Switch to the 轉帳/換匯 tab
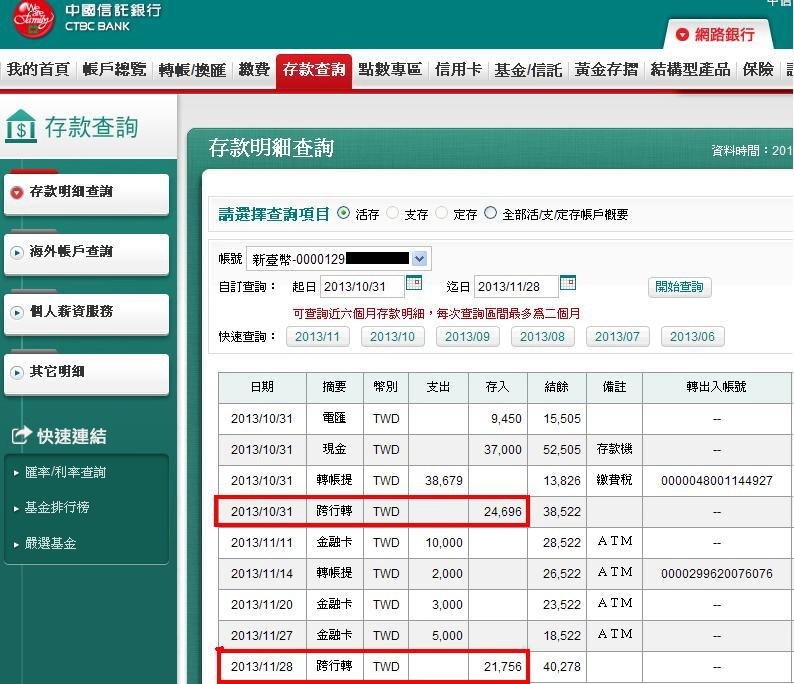This screenshot has height=684, width=794. point(193,70)
